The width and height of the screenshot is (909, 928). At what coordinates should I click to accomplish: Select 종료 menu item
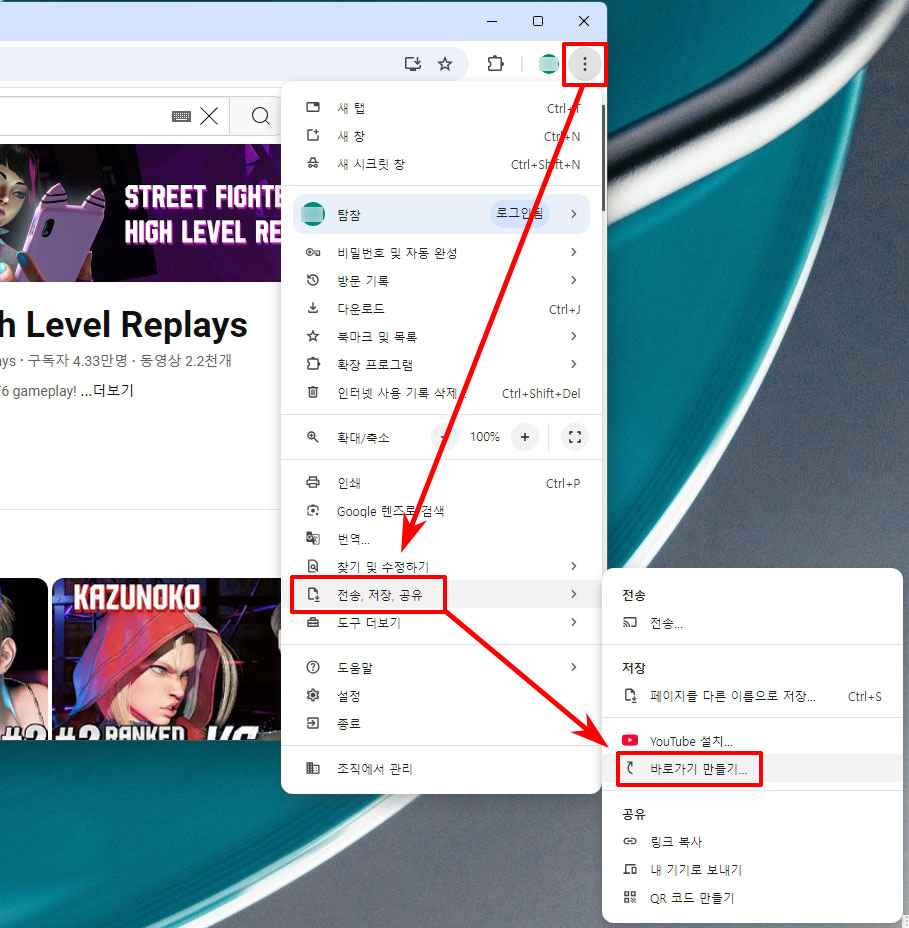tap(442, 723)
